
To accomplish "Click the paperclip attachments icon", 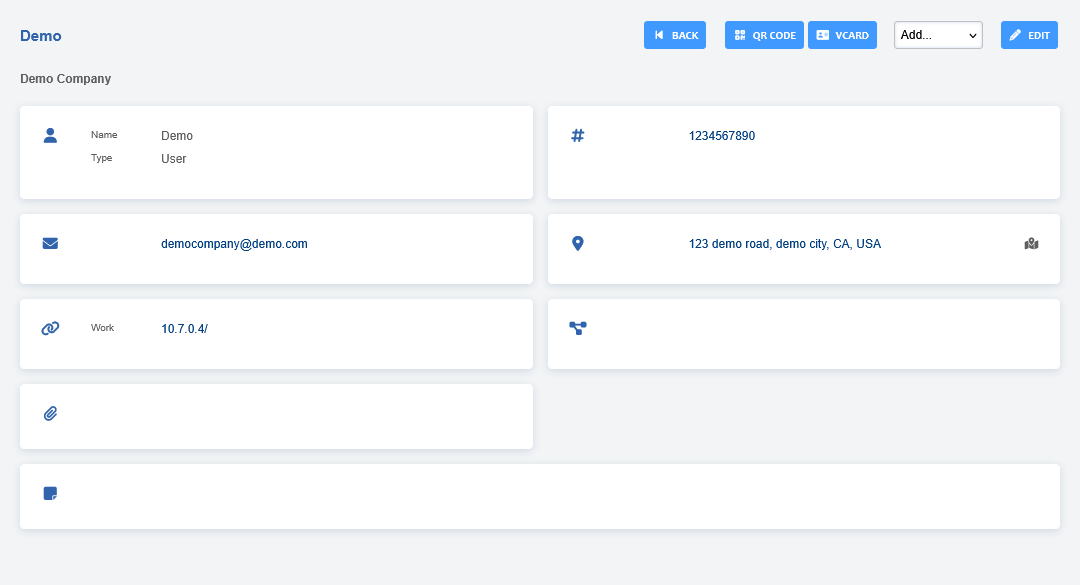I will coord(50,413).
